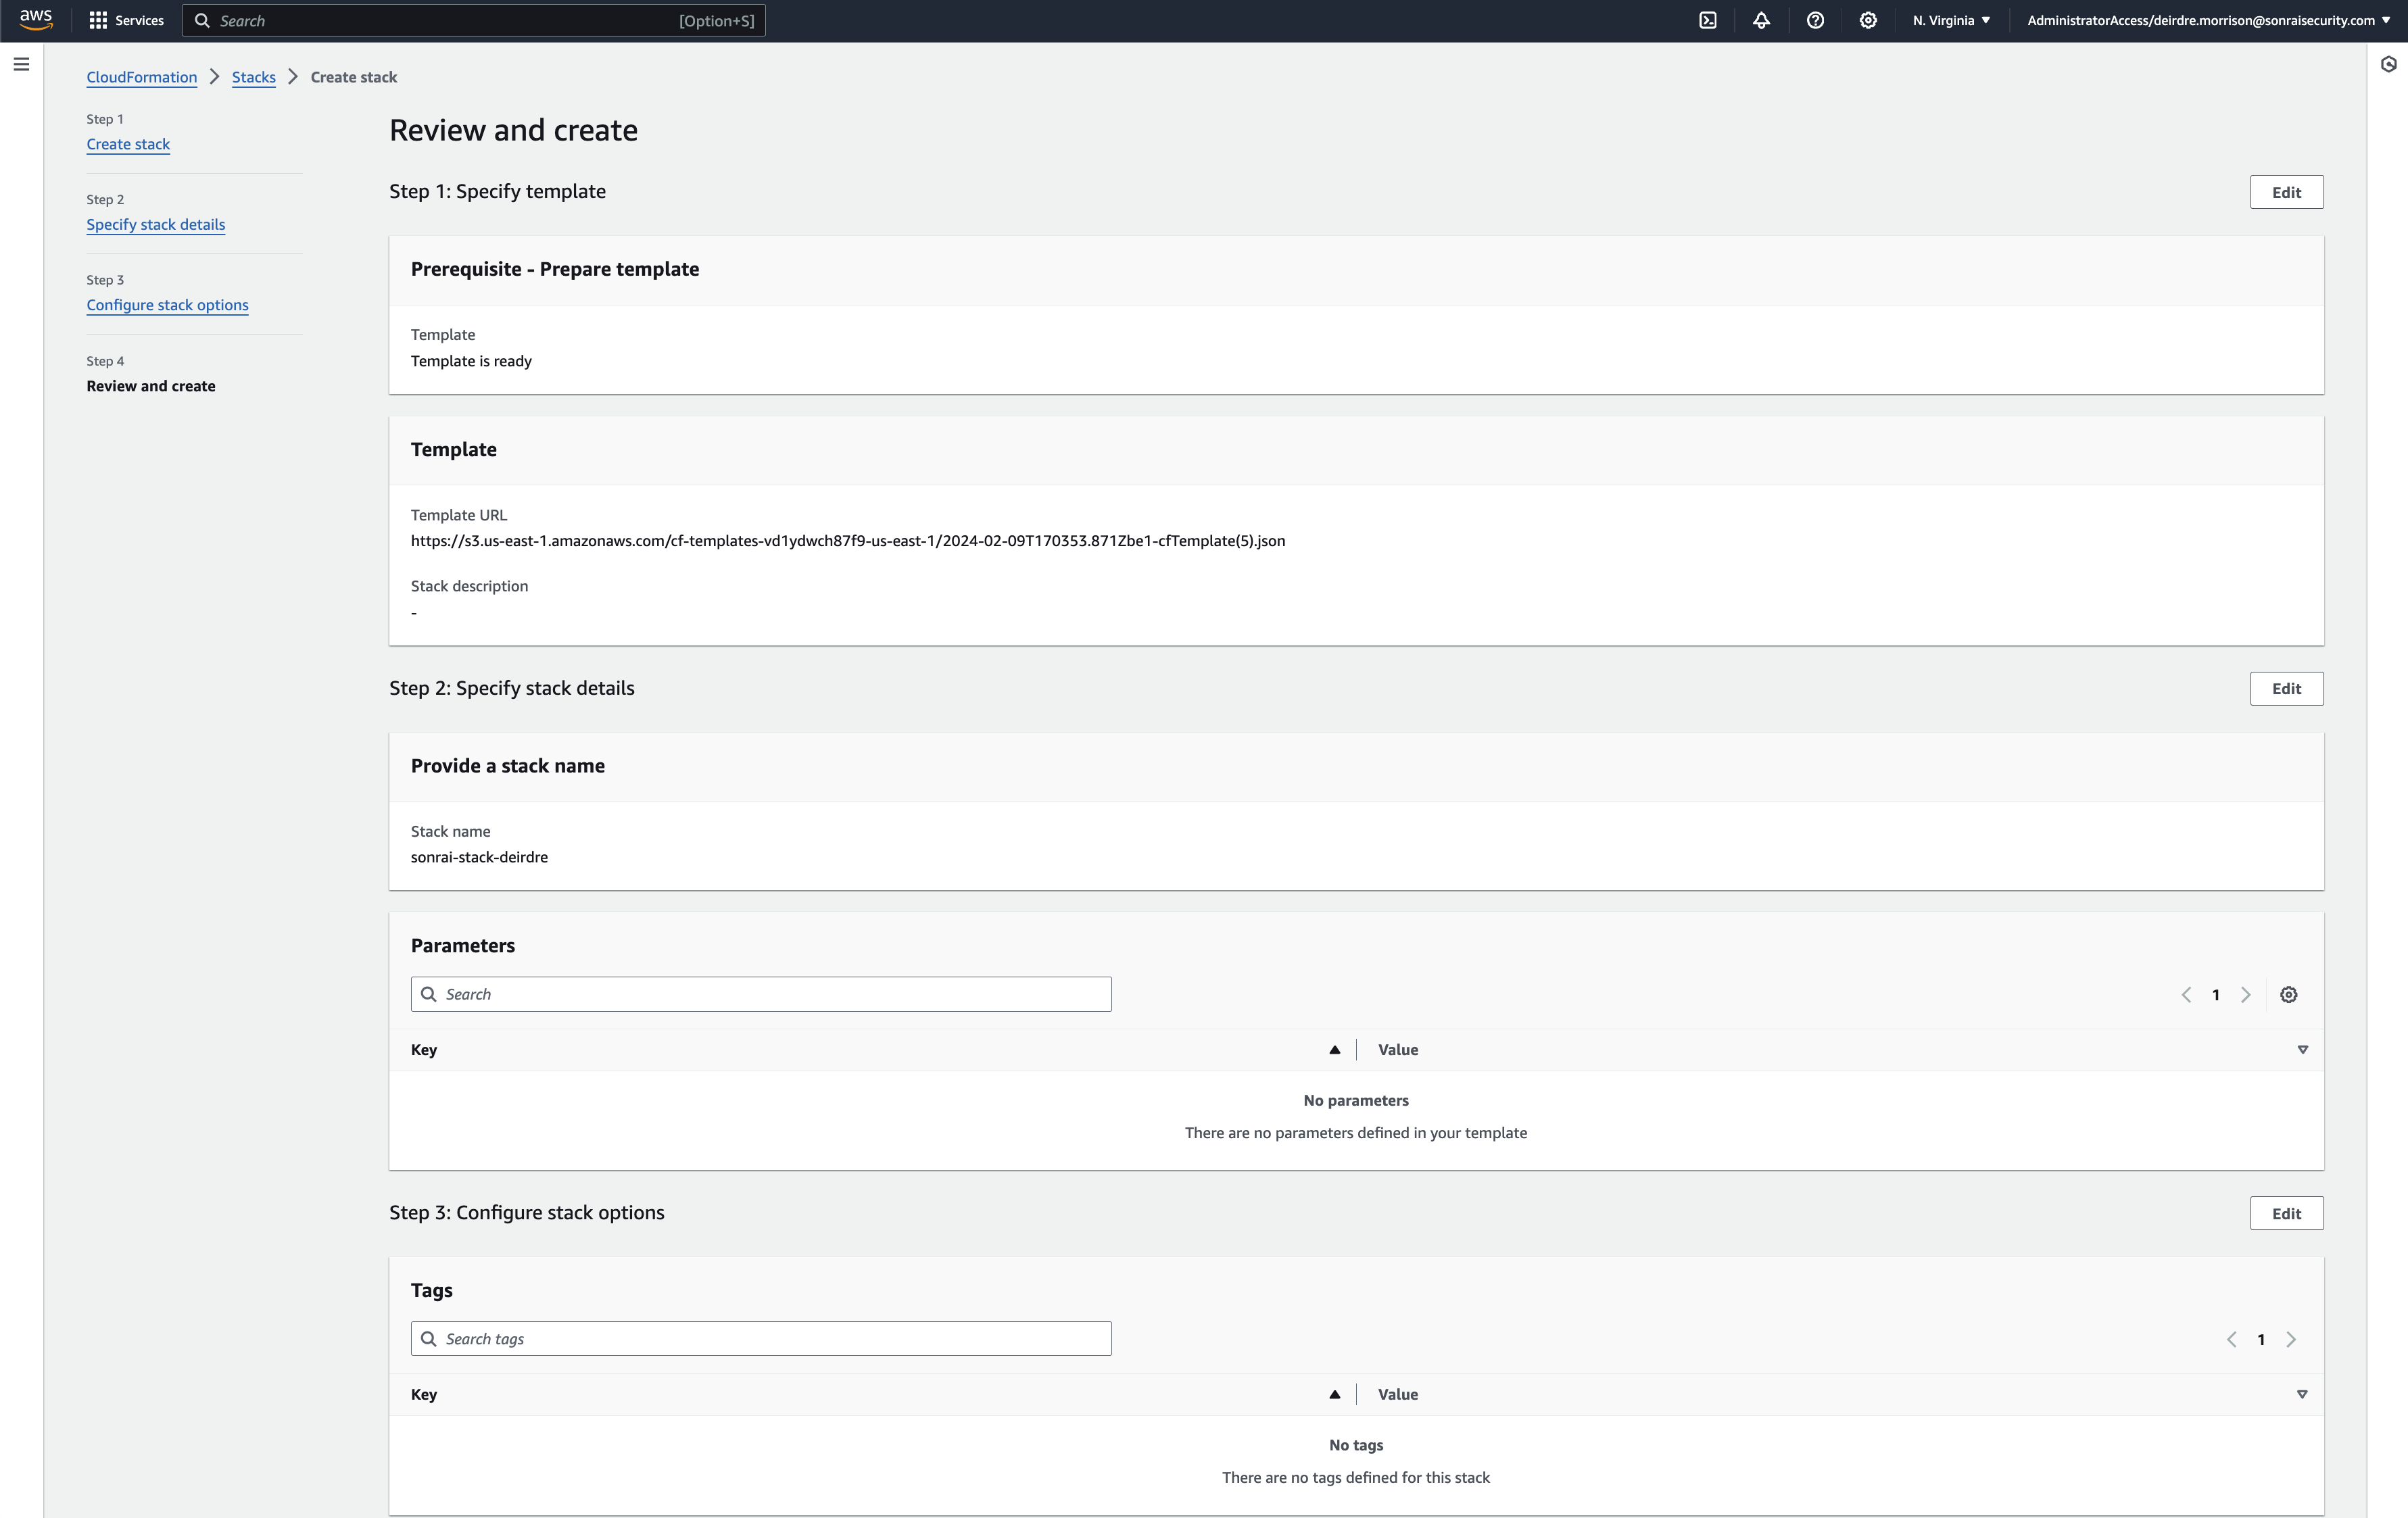Open the AdministratorAccess account menu

pyautogui.click(x=2208, y=20)
